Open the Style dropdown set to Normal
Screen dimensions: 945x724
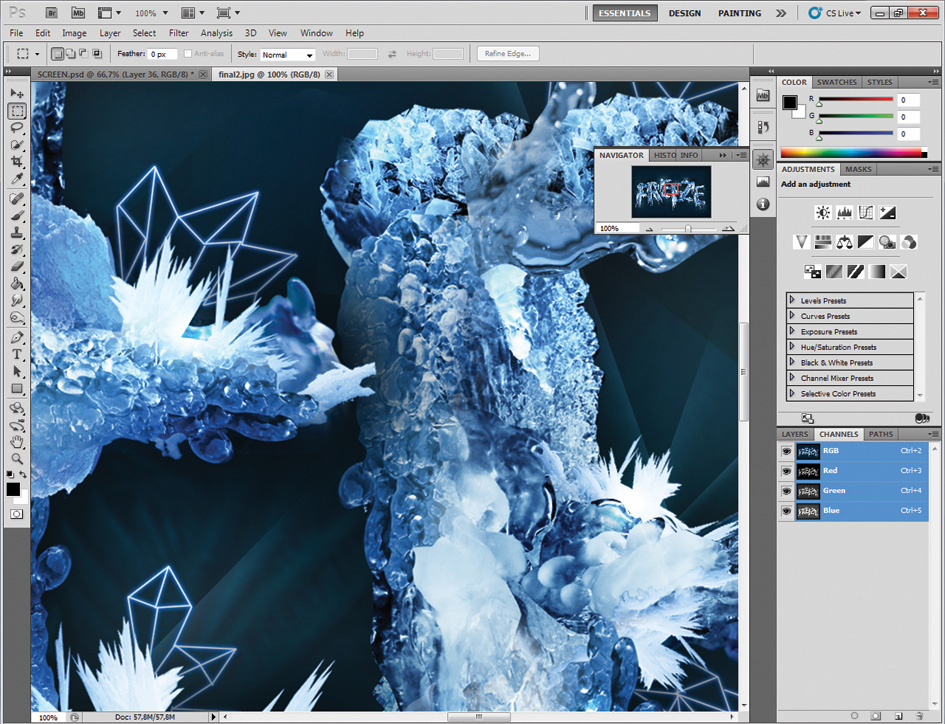(x=288, y=54)
